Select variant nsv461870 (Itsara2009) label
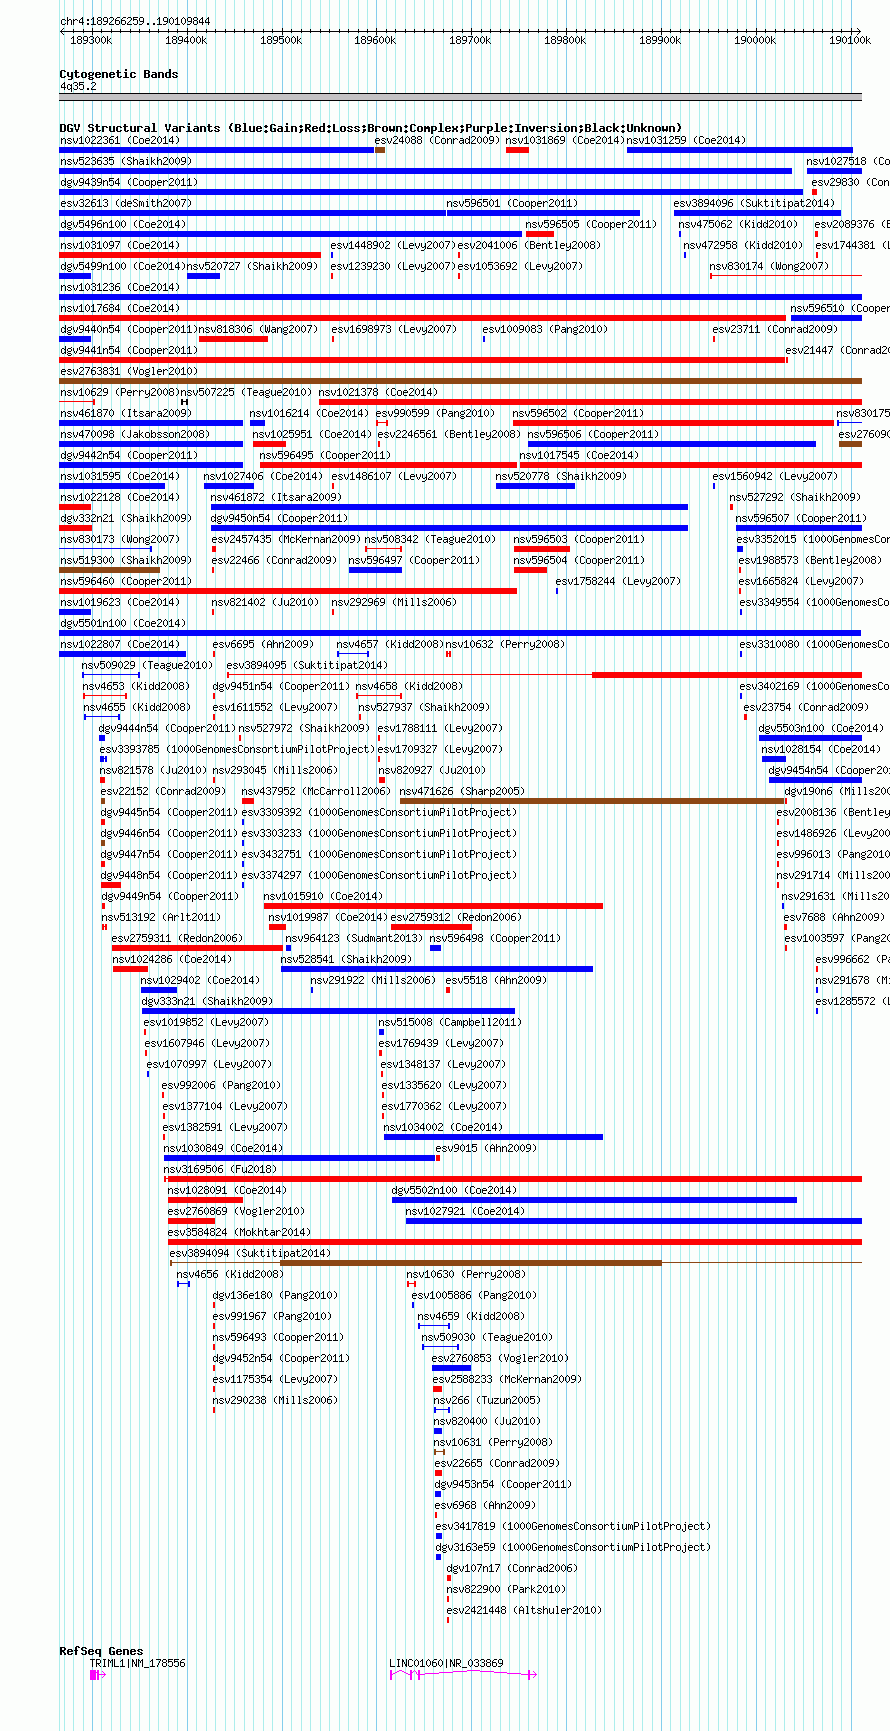 [x=126, y=413]
